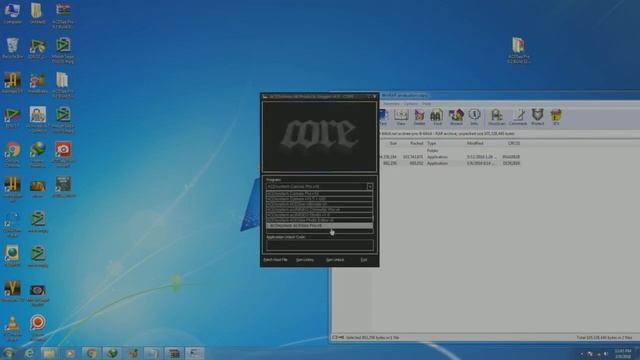Select the Google Chrome desktop shortcut
Screen dimensions: 640x360
[13, 154]
